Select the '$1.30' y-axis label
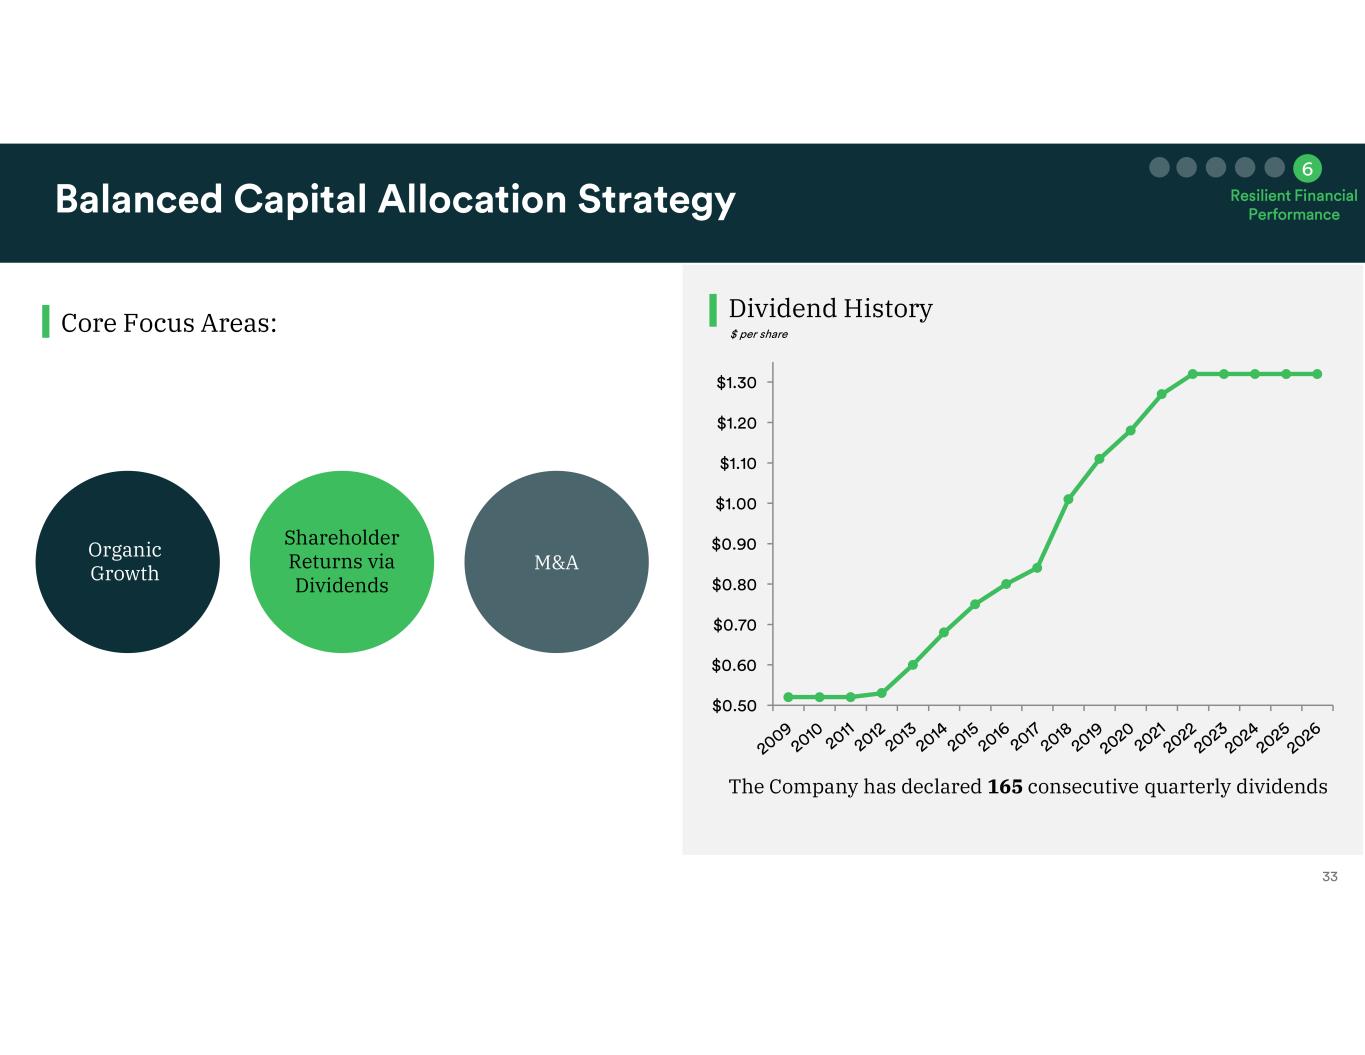1365x1055 pixels. click(737, 383)
